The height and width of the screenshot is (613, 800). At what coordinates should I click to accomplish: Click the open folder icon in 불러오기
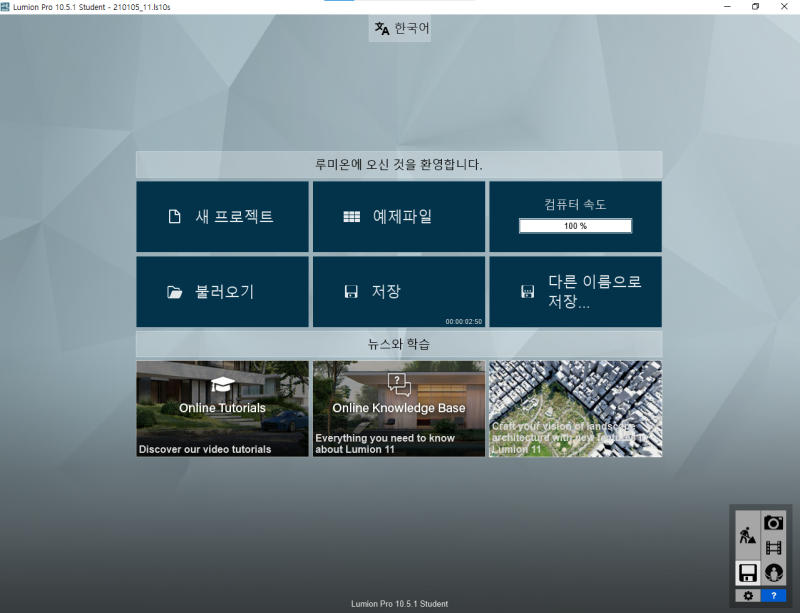[x=174, y=292]
